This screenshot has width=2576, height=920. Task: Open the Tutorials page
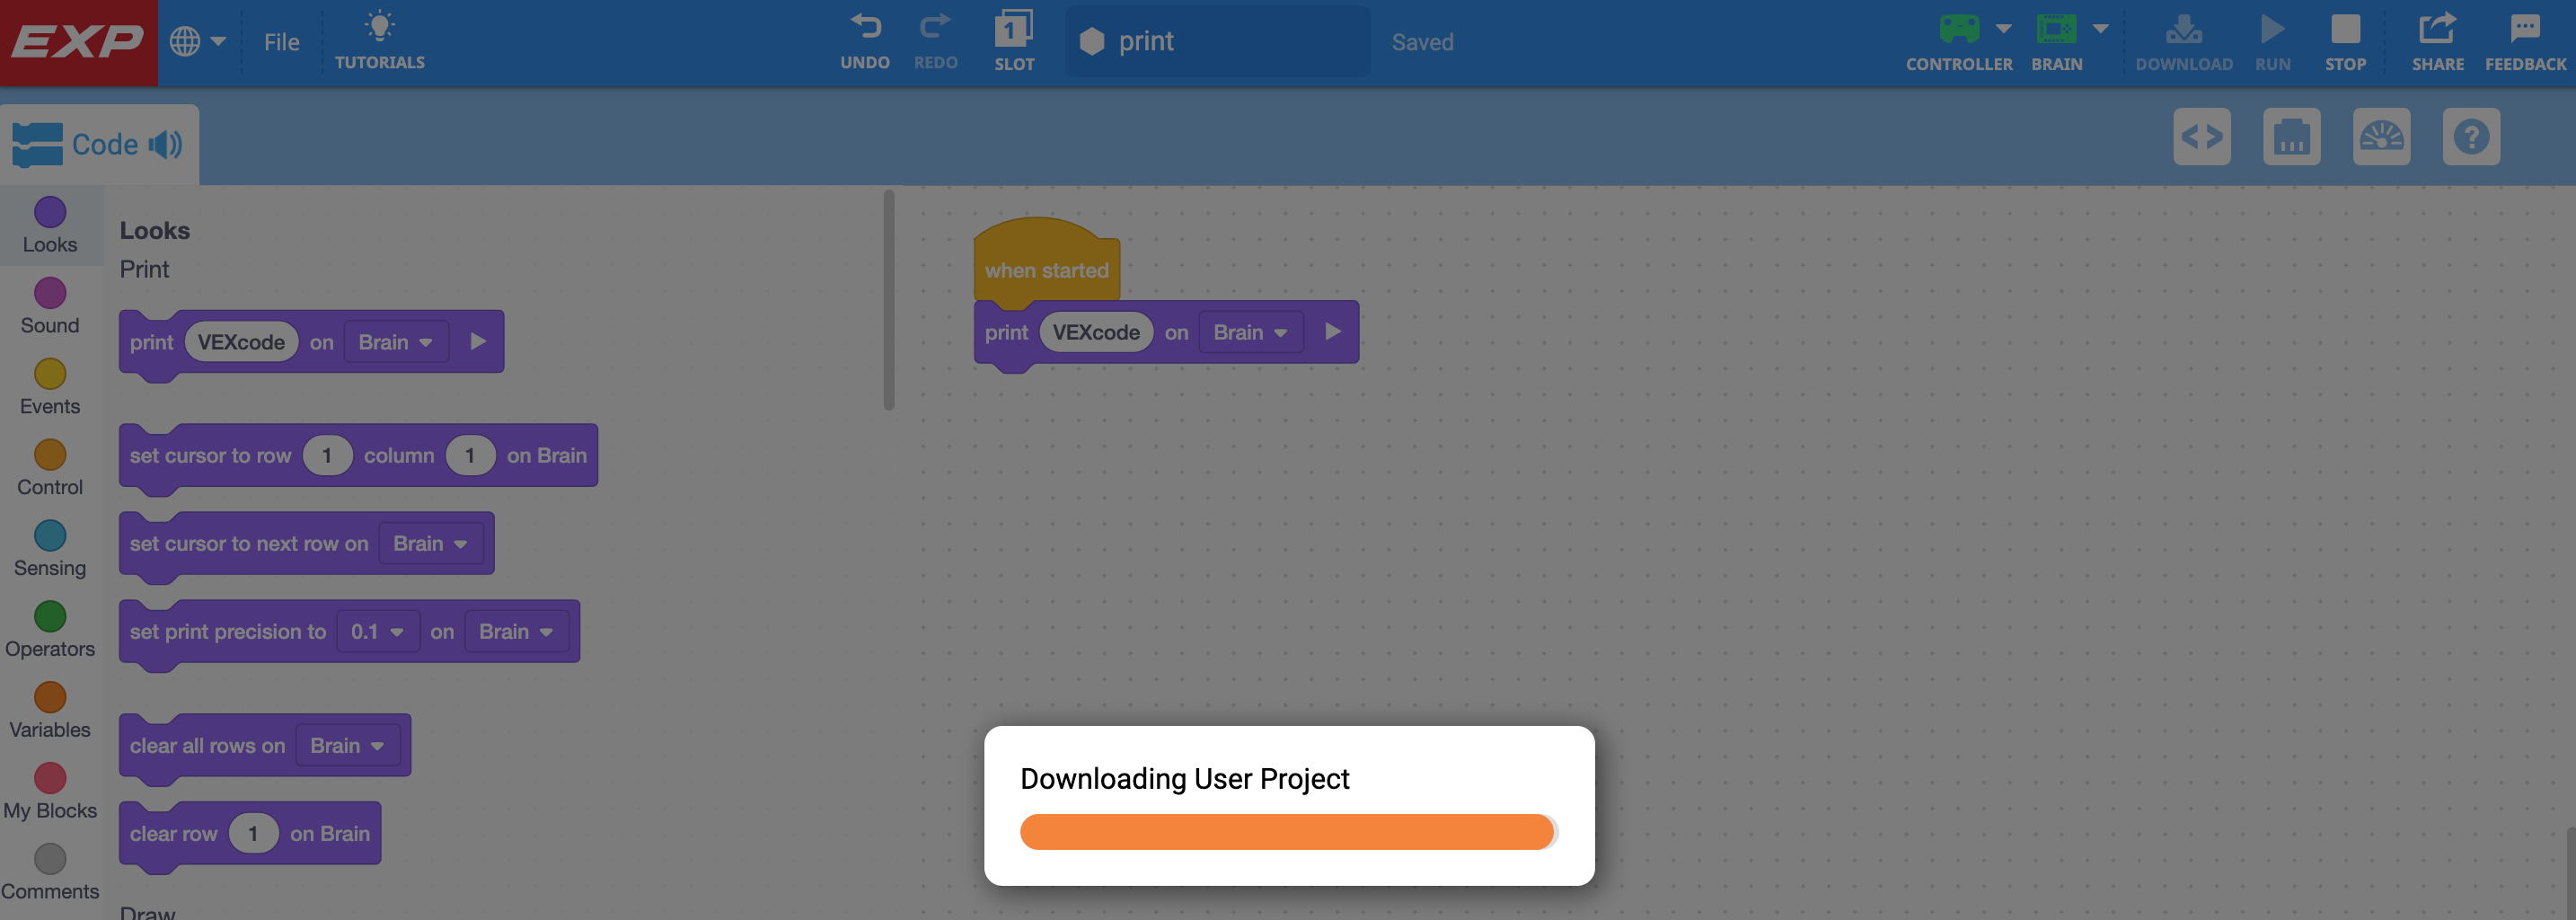(379, 40)
